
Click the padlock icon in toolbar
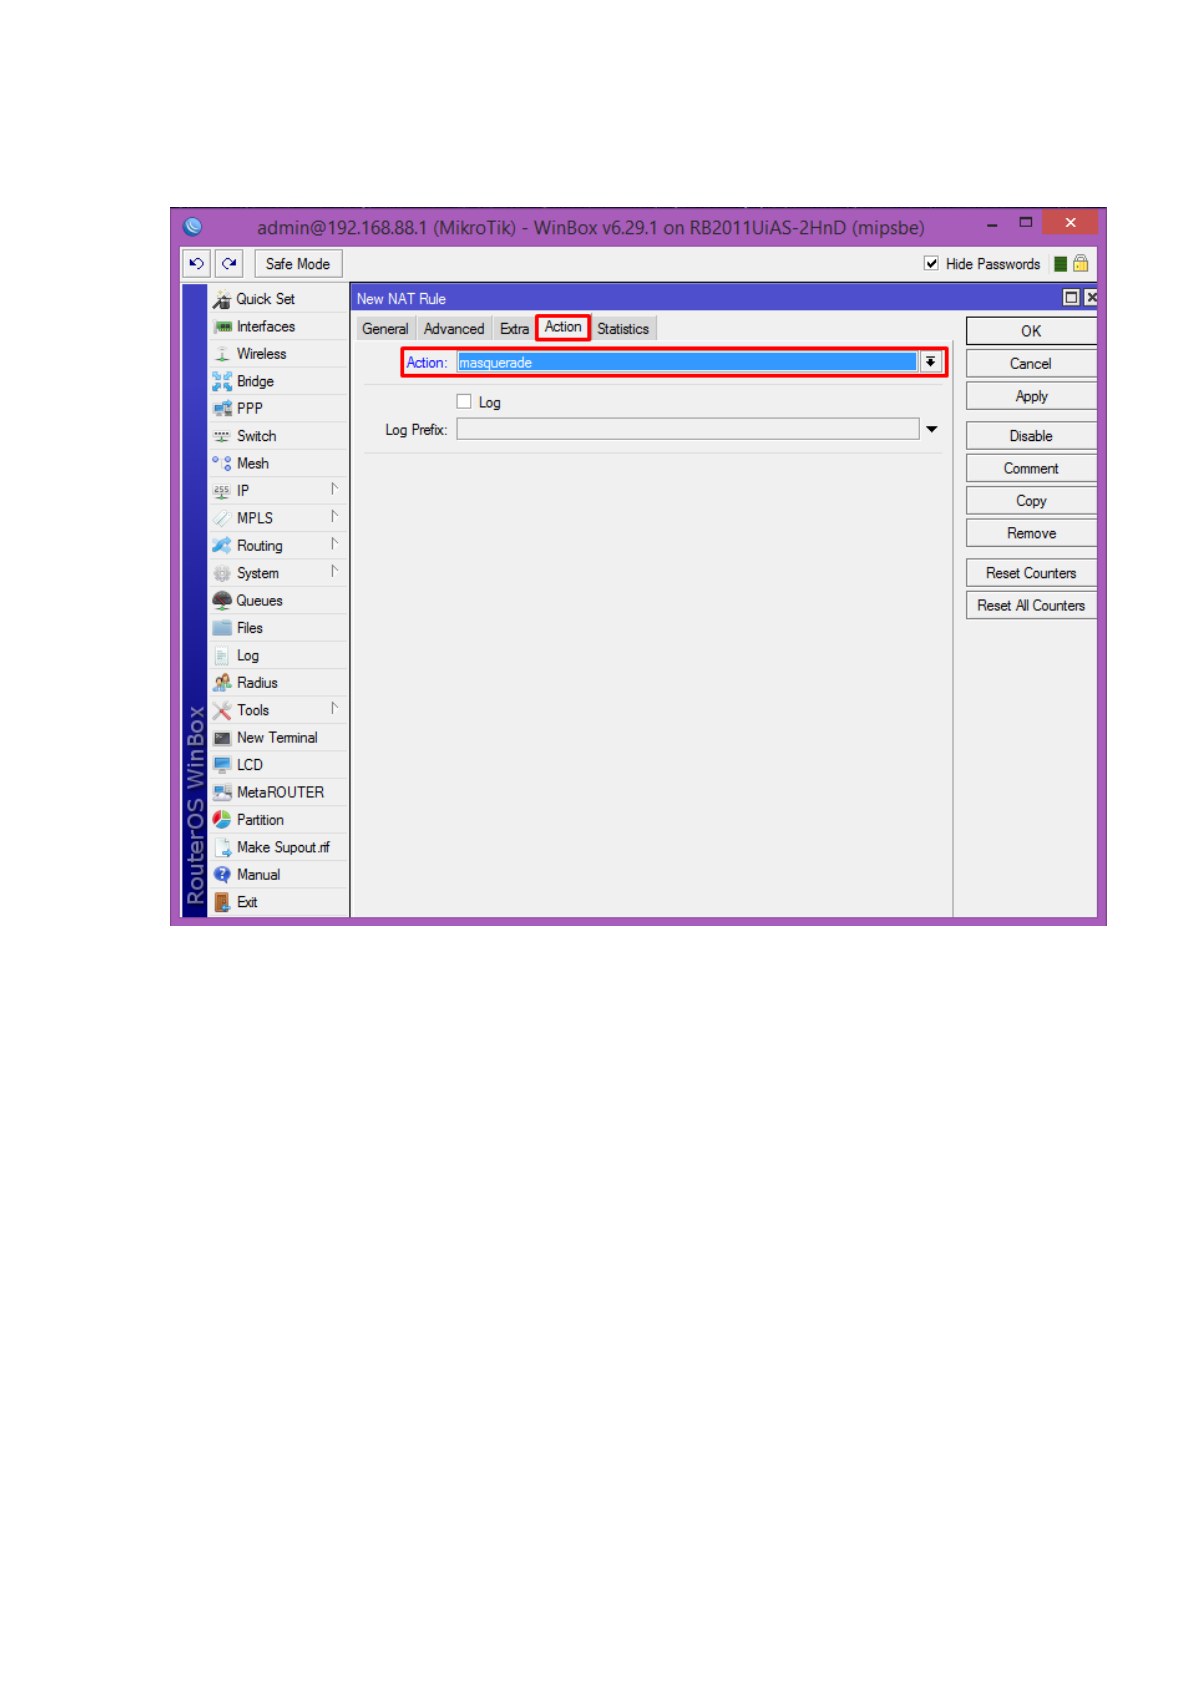click(x=1080, y=263)
